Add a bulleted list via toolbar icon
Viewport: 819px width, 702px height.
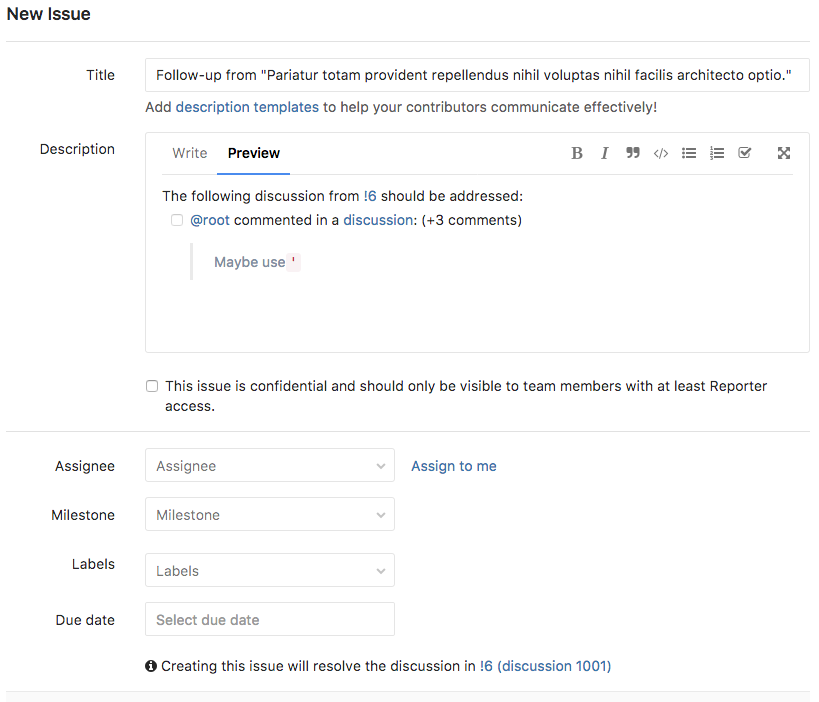click(688, 153)
